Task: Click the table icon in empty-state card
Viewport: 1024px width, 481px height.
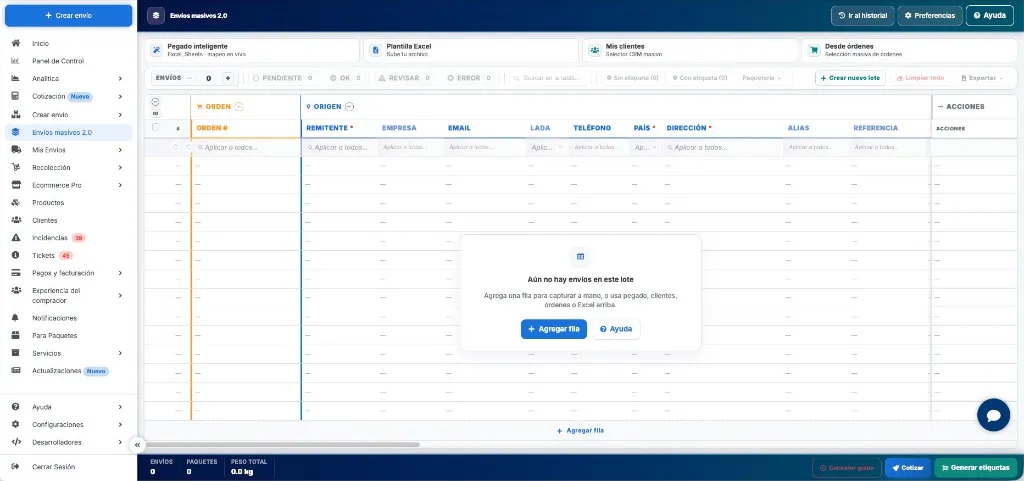Action: (580, 256)
